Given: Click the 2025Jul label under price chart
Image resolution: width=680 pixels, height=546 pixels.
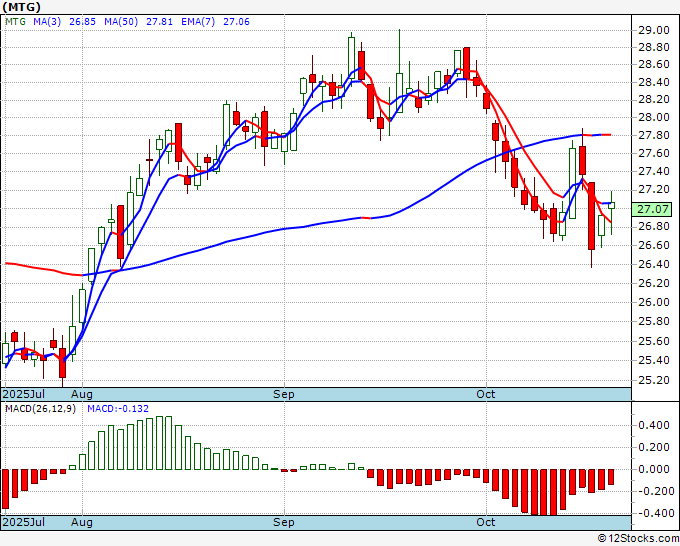Looking at the screenshot, I should (x=22, y=395).
